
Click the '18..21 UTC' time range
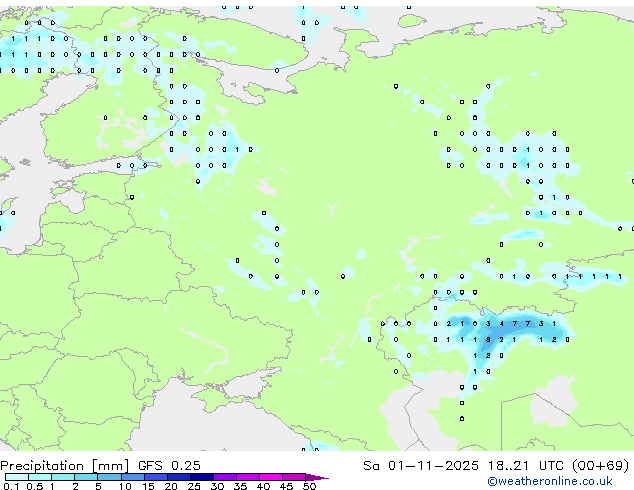click(x=525, y=466)
